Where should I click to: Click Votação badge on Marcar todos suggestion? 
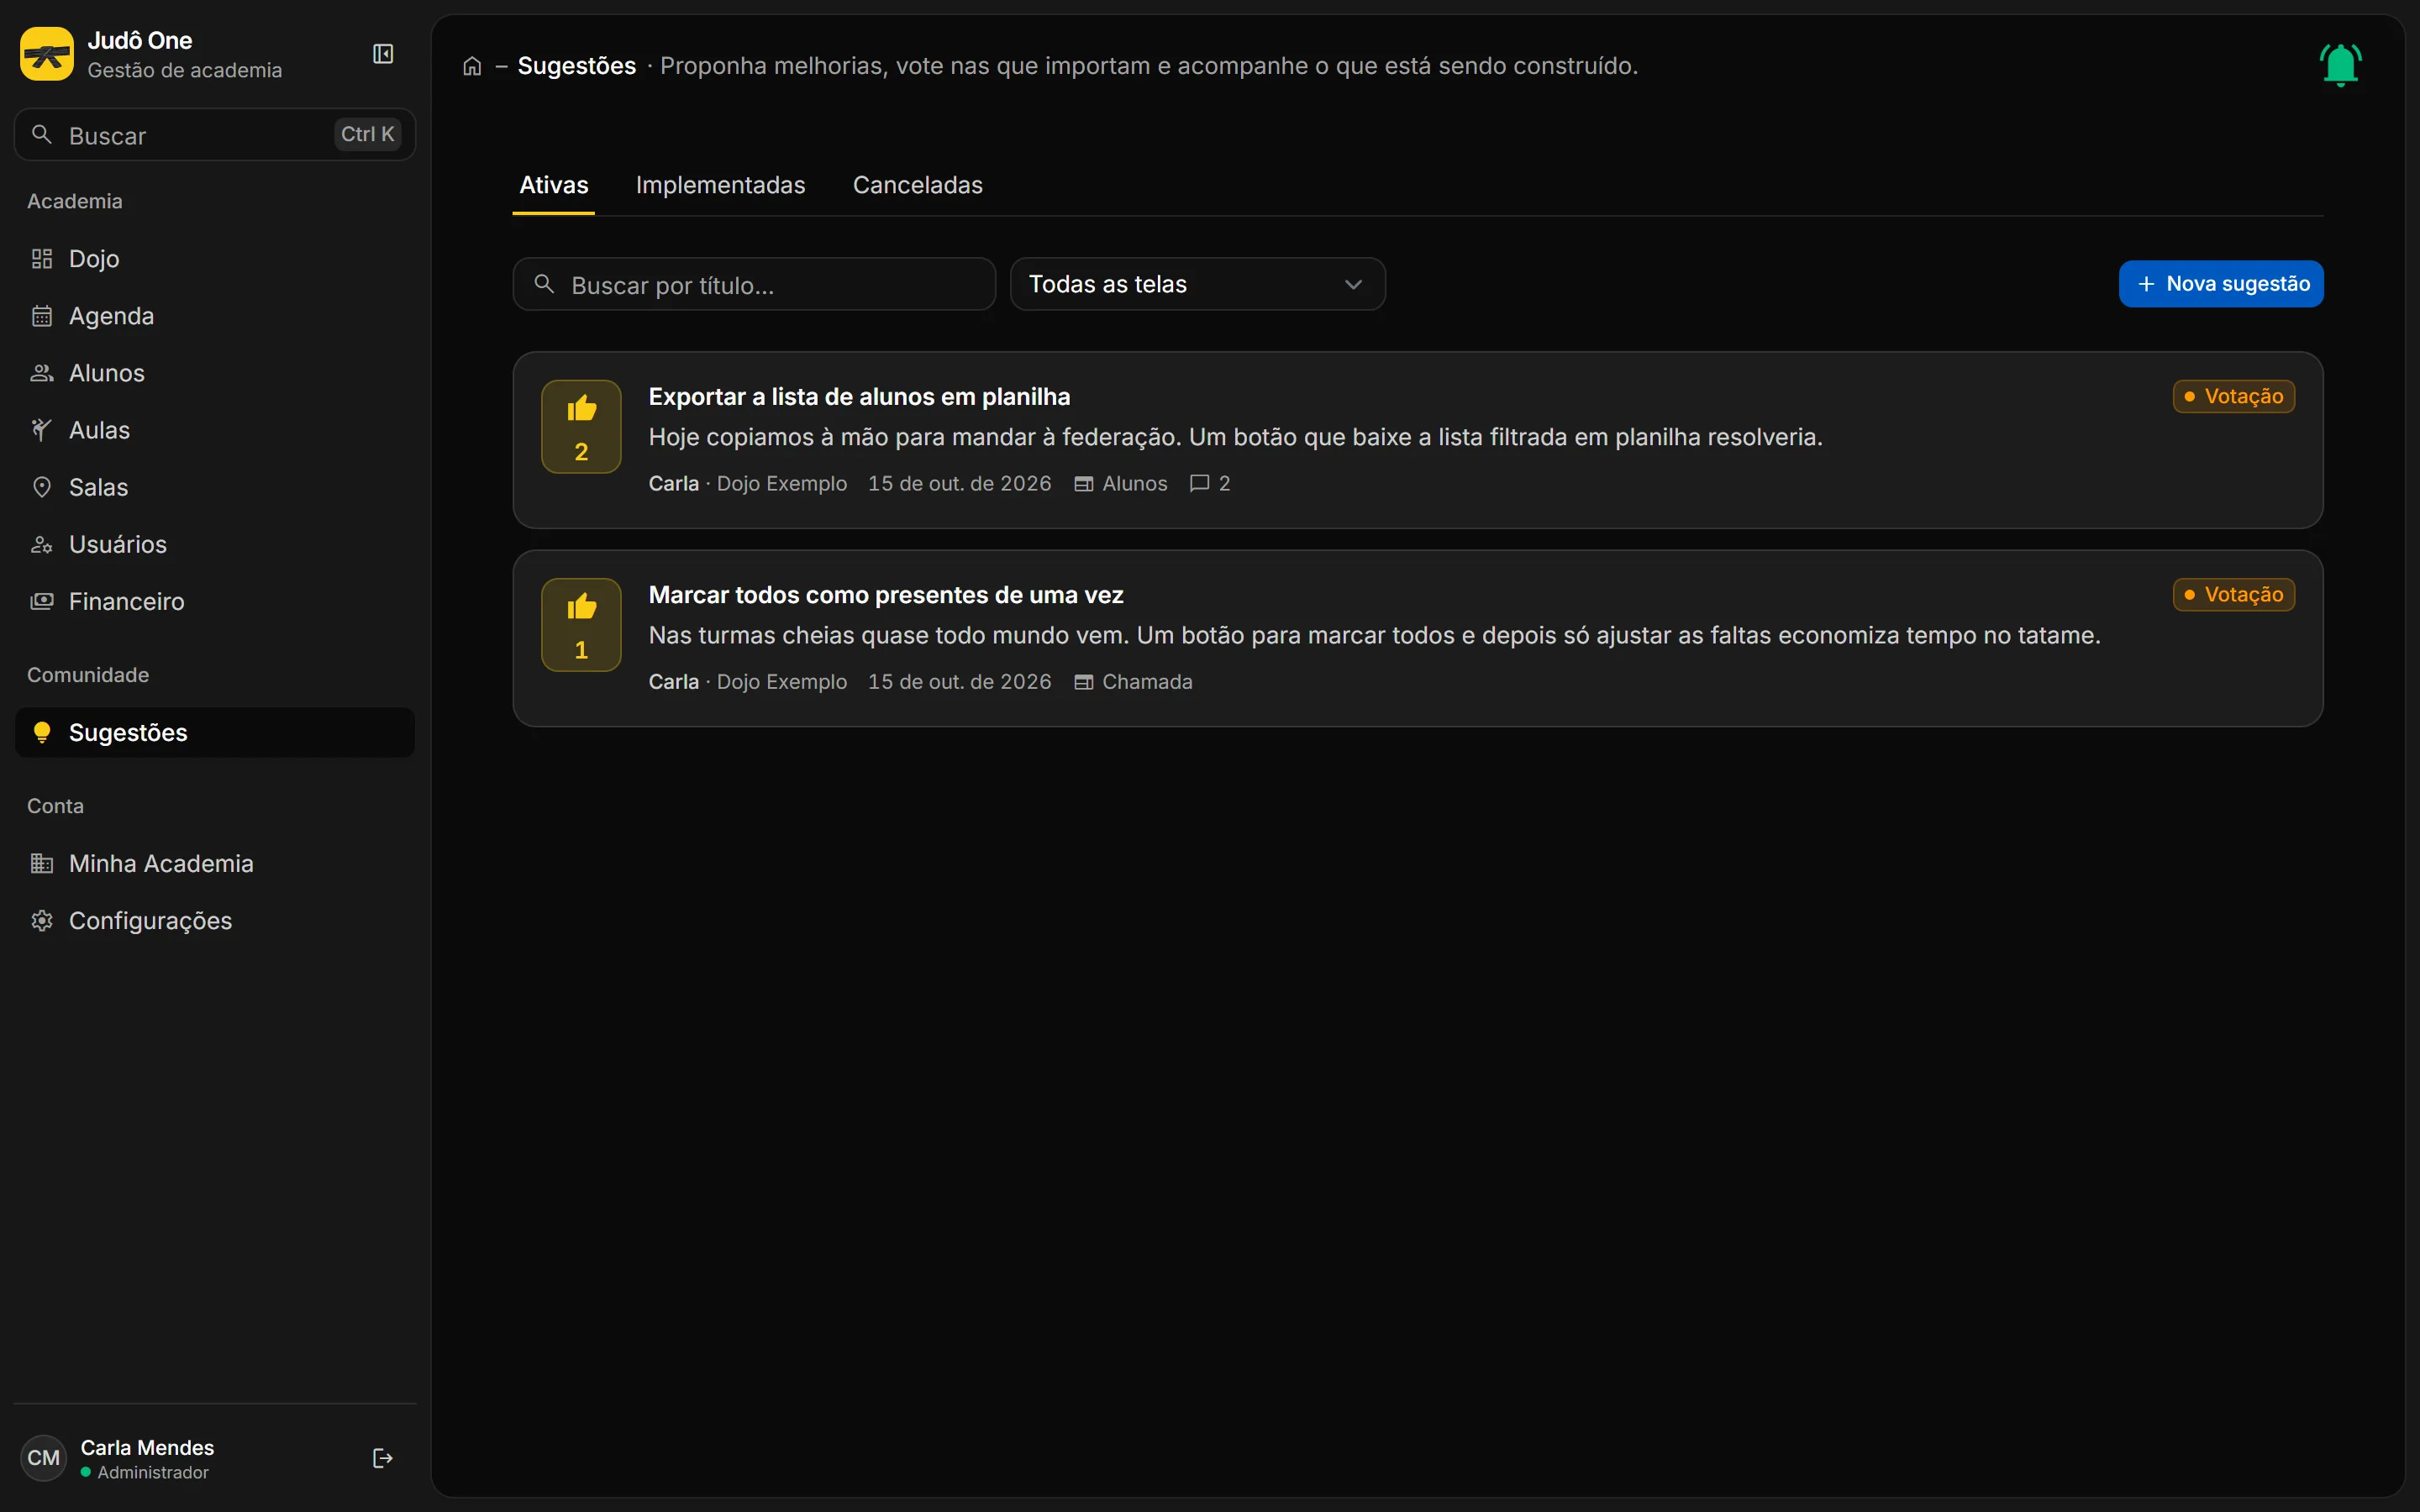click(x=2233, y=594)
